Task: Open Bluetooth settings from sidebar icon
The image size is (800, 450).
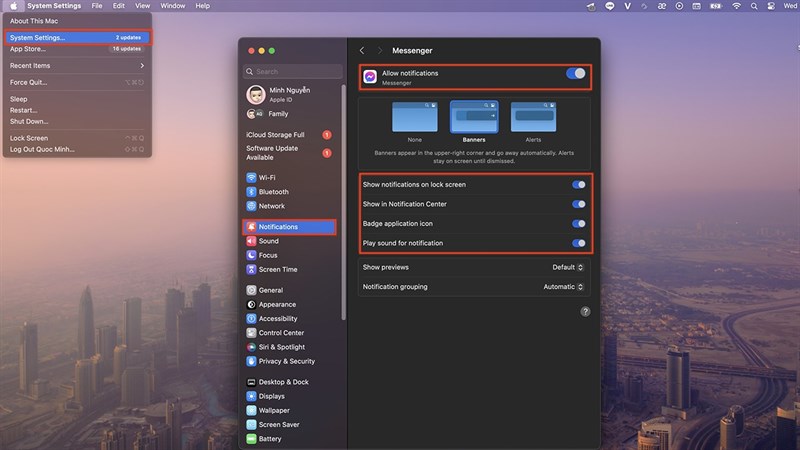Action: [x=251, y=192]
